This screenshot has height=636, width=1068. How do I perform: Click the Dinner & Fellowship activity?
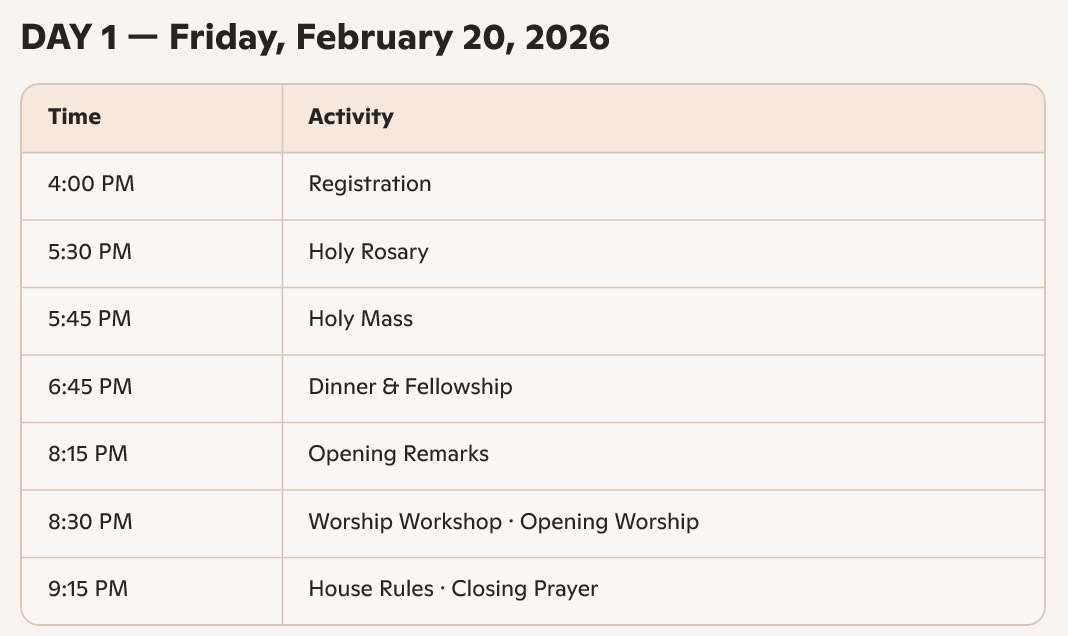(410, 386)
